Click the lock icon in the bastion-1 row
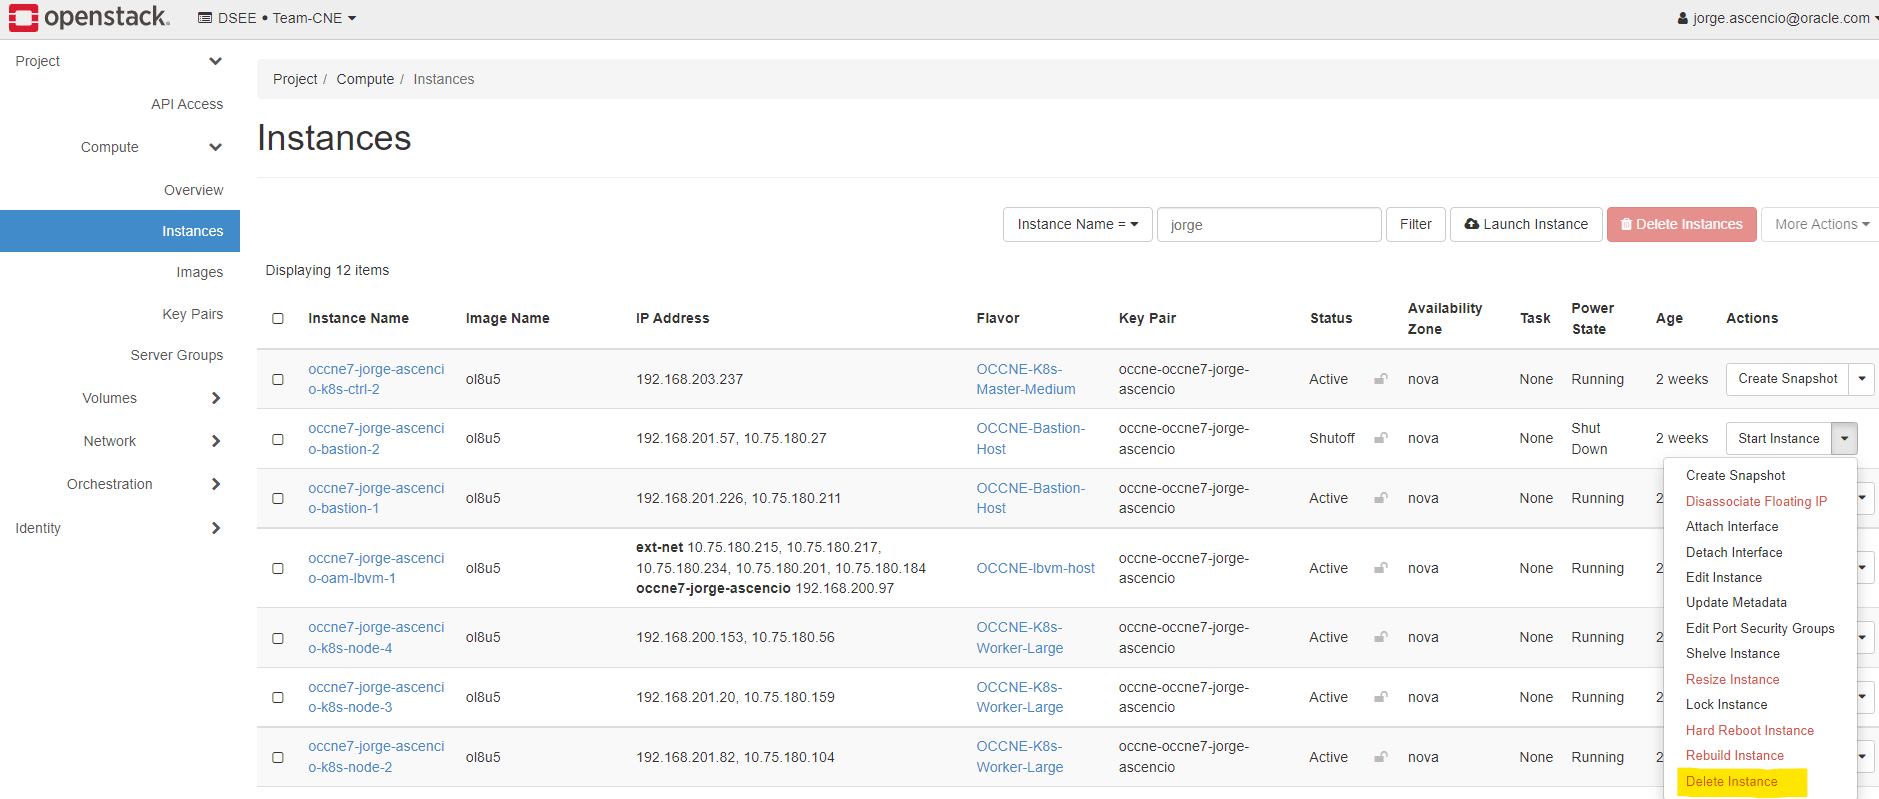Viewport: 1879px width, 799px height. [x=1381, y=498]
